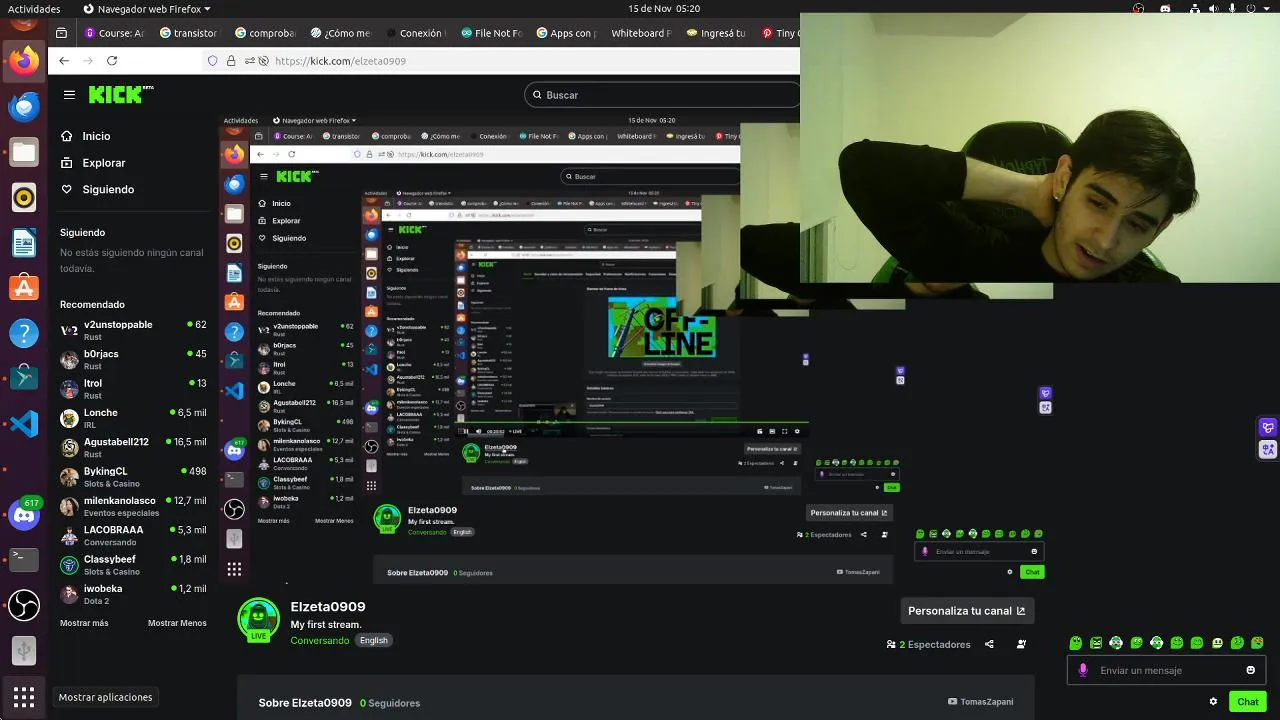
Task: Open recommended channel LACOBRAAA
Action: point(133,535)
